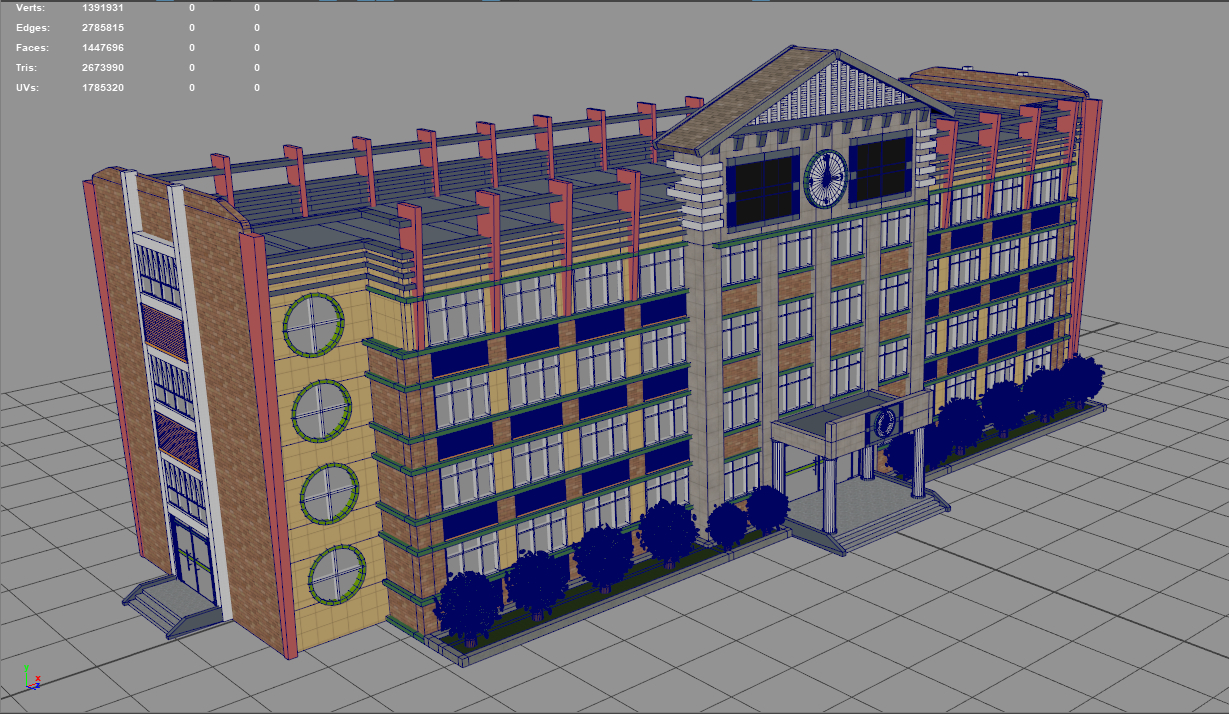Click the green Y axis label on the origin gizmo

click(26, 667)
